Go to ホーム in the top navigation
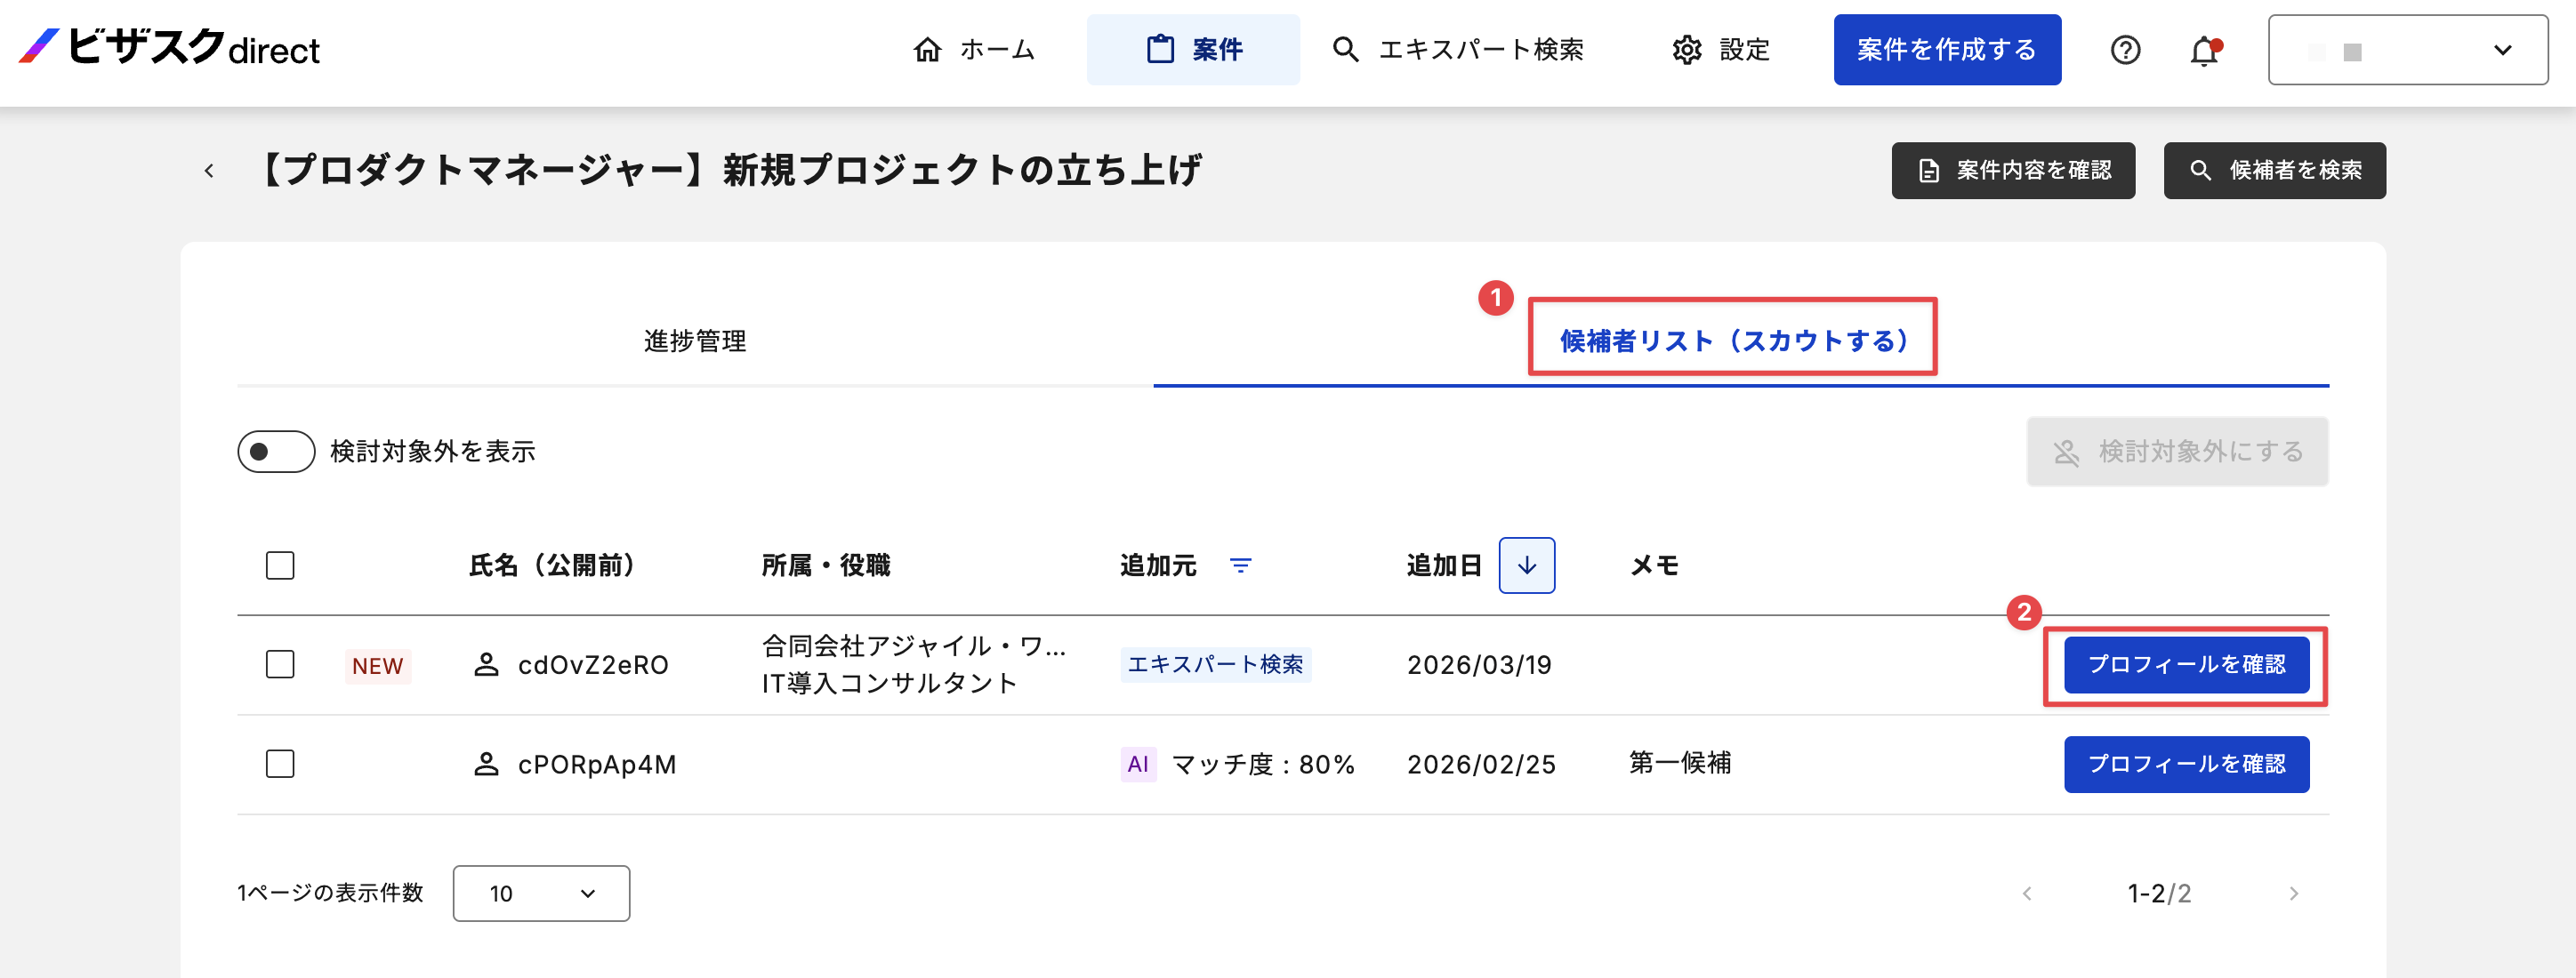Viewport: 2576px width, 978px height. pos(973,49)
